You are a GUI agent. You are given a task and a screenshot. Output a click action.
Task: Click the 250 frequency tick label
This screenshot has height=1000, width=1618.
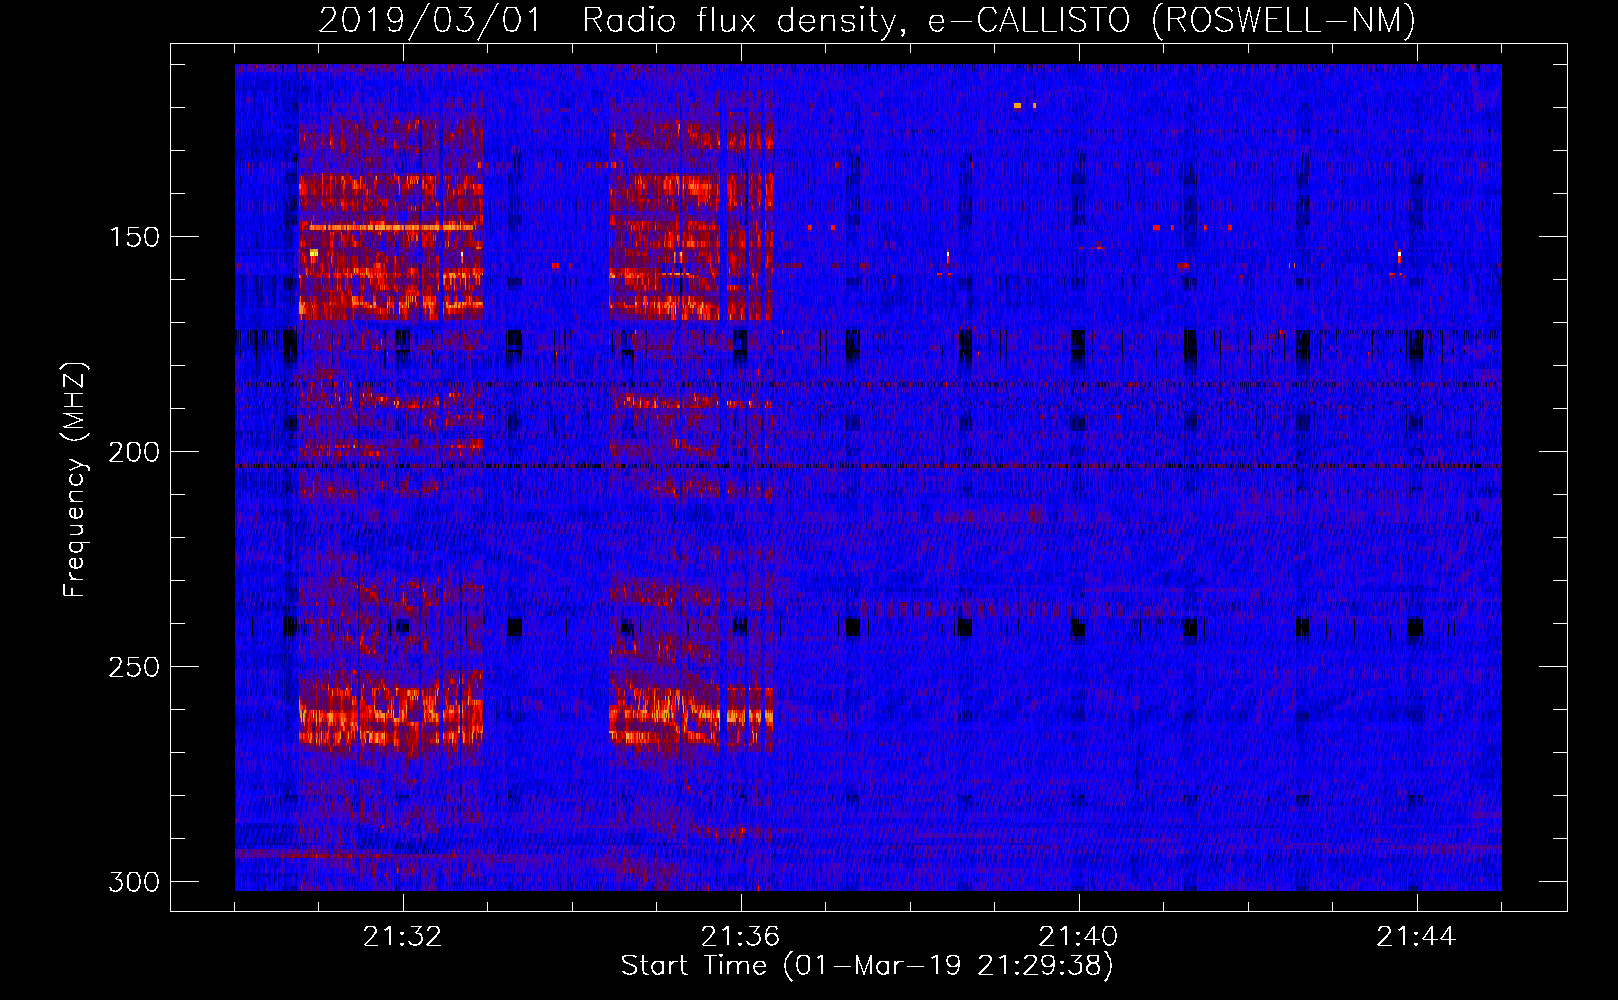point(134,667)
